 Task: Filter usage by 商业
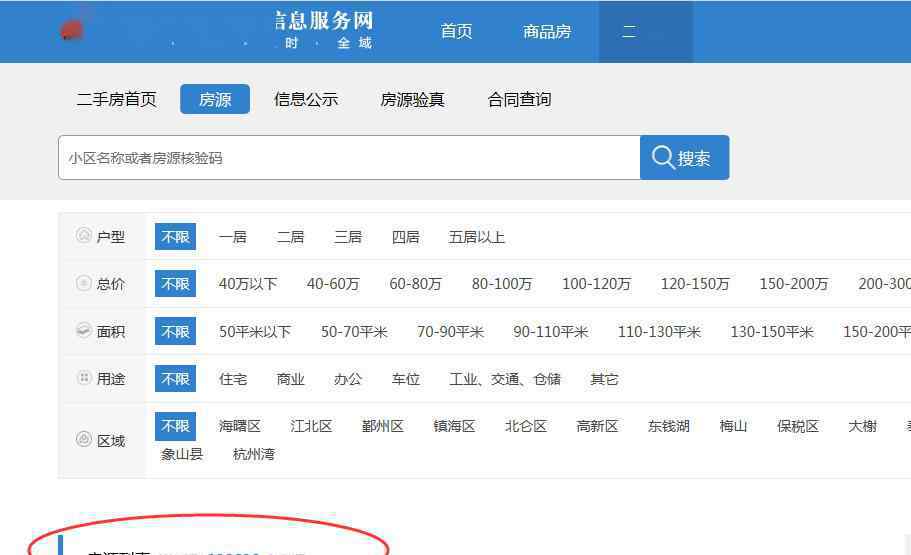290,379
